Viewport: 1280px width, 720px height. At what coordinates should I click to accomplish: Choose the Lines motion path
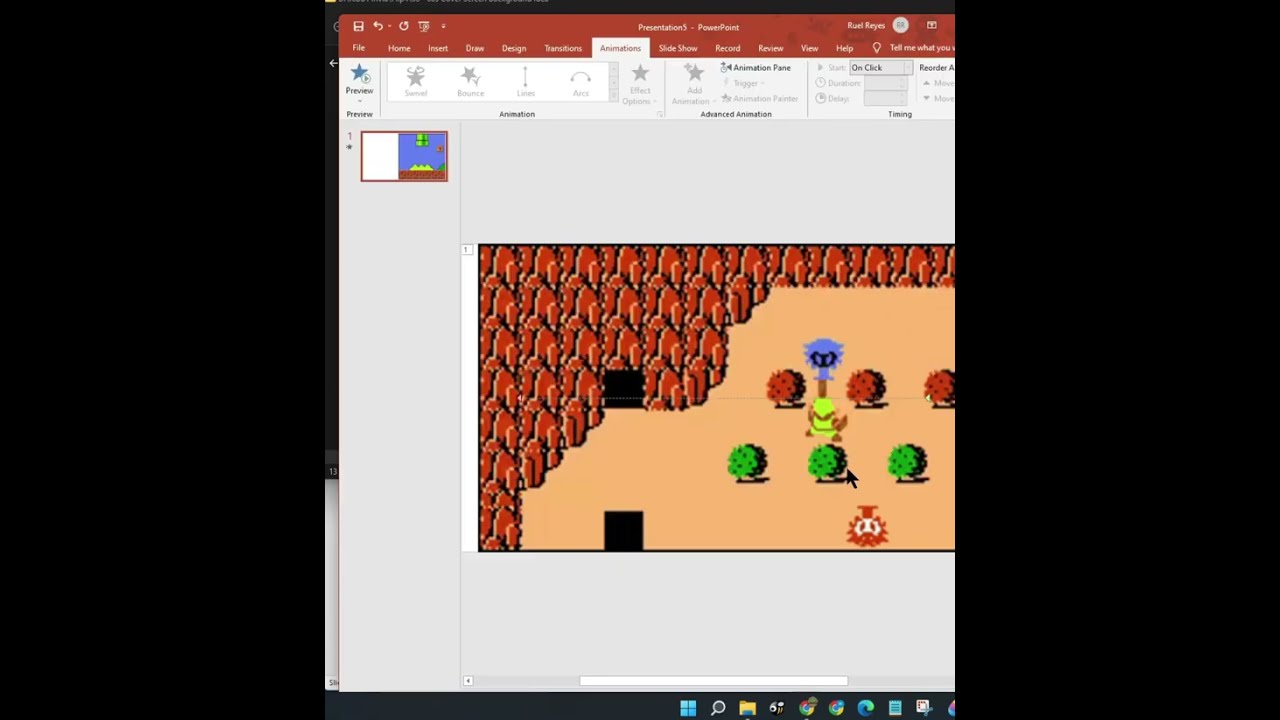[x=526, y=82]
